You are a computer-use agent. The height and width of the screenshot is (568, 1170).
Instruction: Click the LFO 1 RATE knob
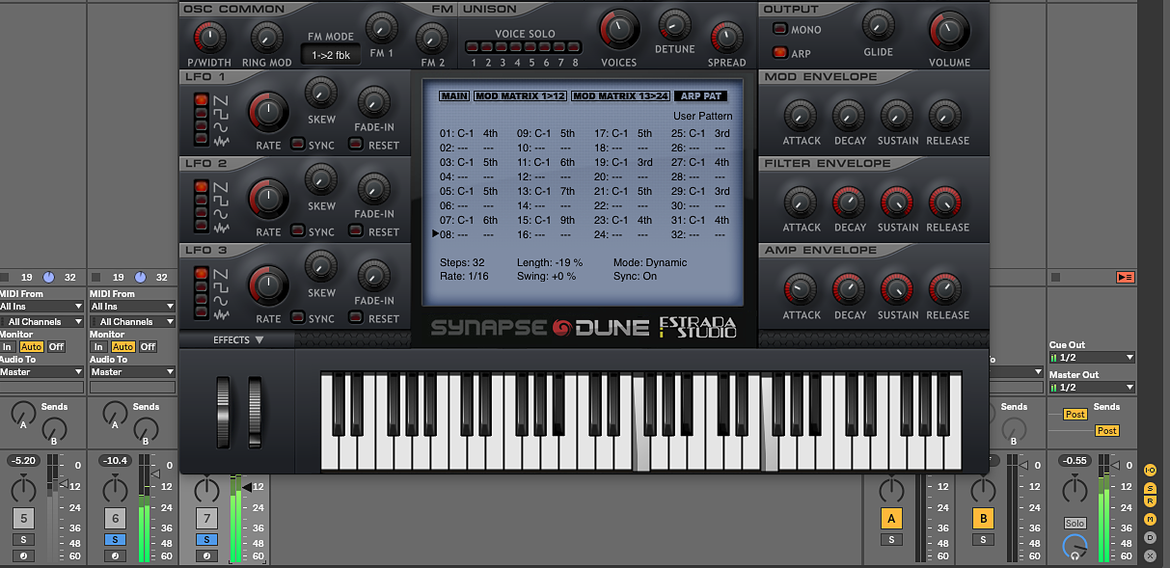pos(268,112)
